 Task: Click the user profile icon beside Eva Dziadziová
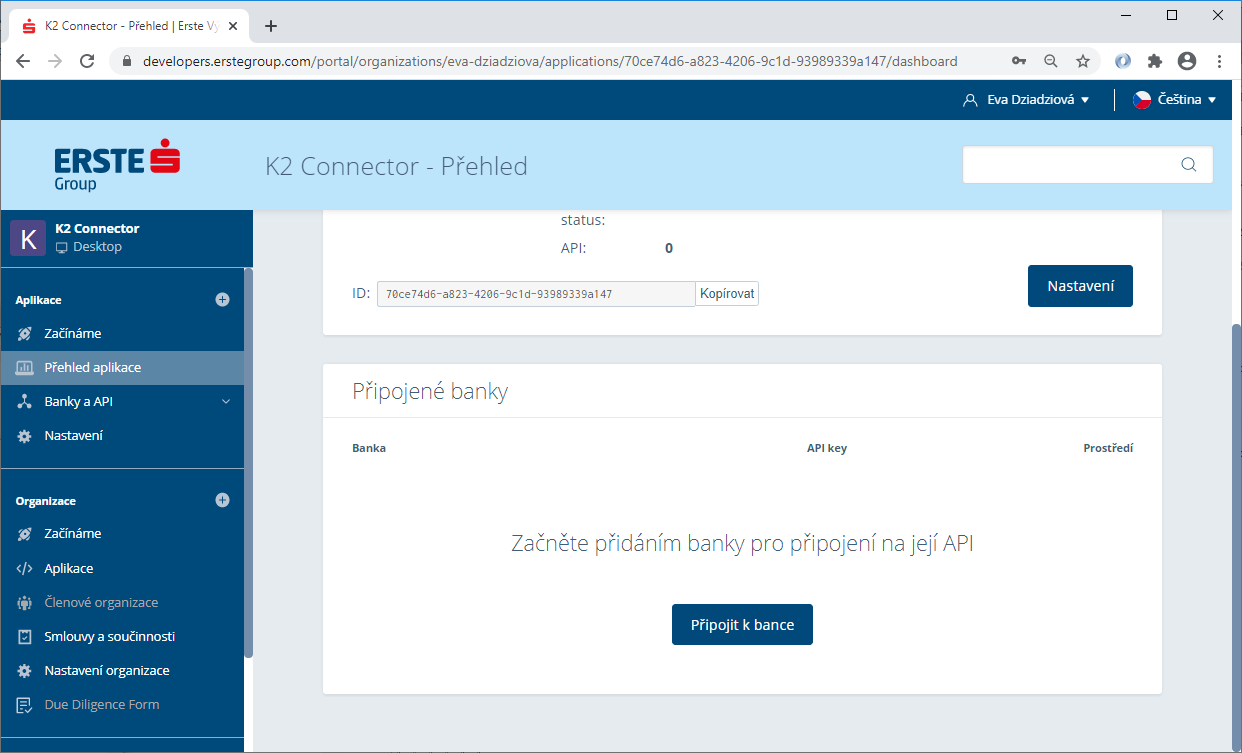(968, 100)
